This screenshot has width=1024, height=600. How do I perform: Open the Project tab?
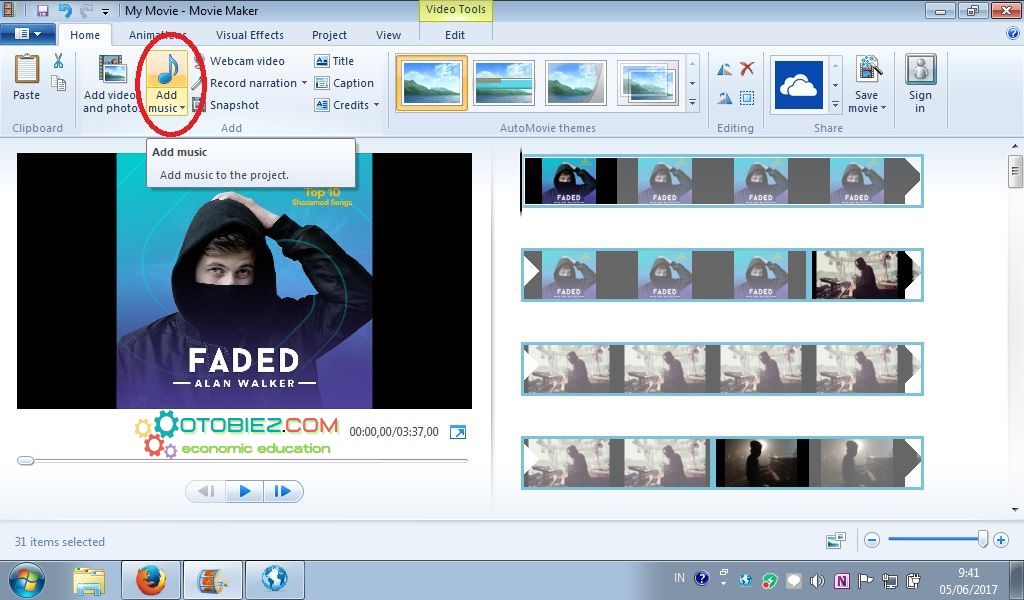329,35
